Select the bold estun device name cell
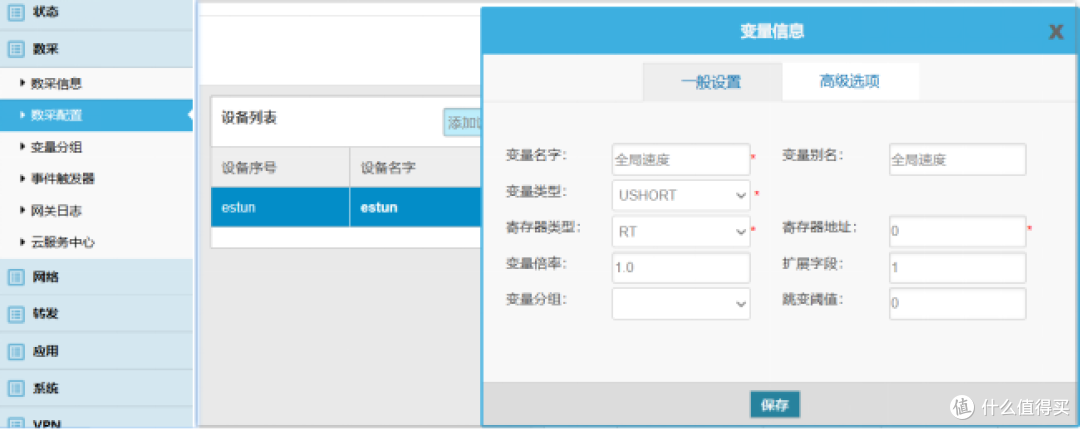 415,207
